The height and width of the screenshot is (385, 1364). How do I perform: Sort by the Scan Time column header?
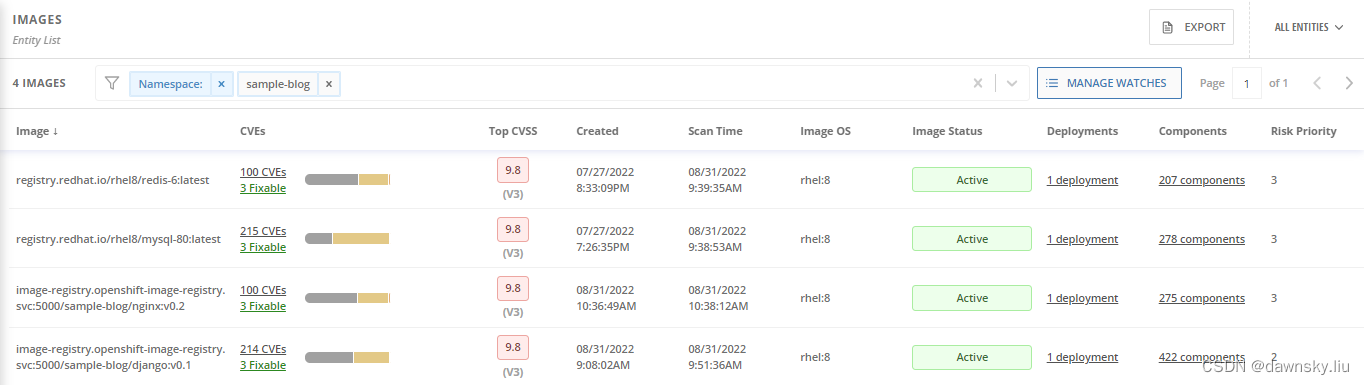pyautogui.click(x=715, y=131)
